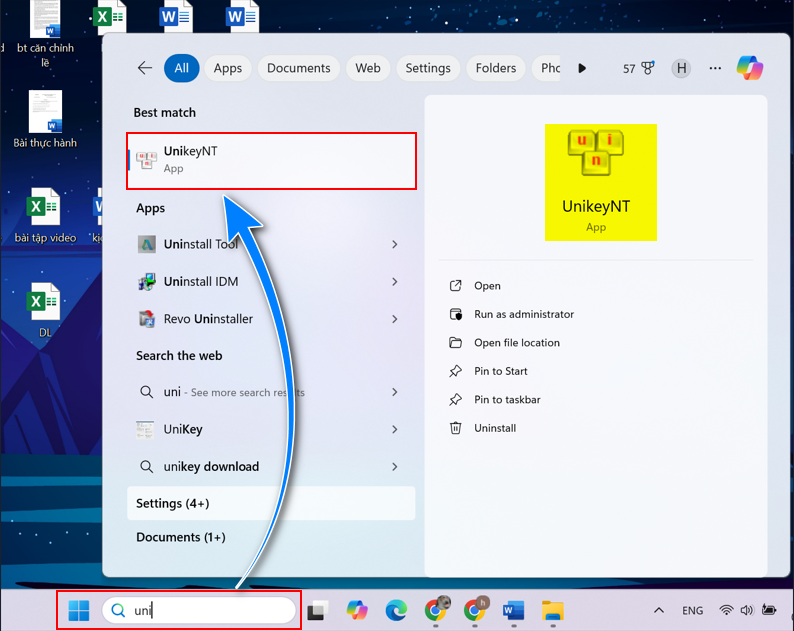Open File Explorer from the taskbar
Image resolution: width=794 pixels, height=631 pixels.
click(x=552, y=610)
